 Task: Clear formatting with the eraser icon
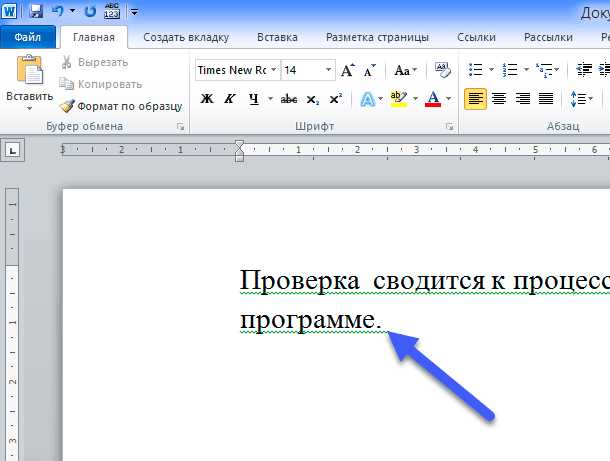(443, 71)
